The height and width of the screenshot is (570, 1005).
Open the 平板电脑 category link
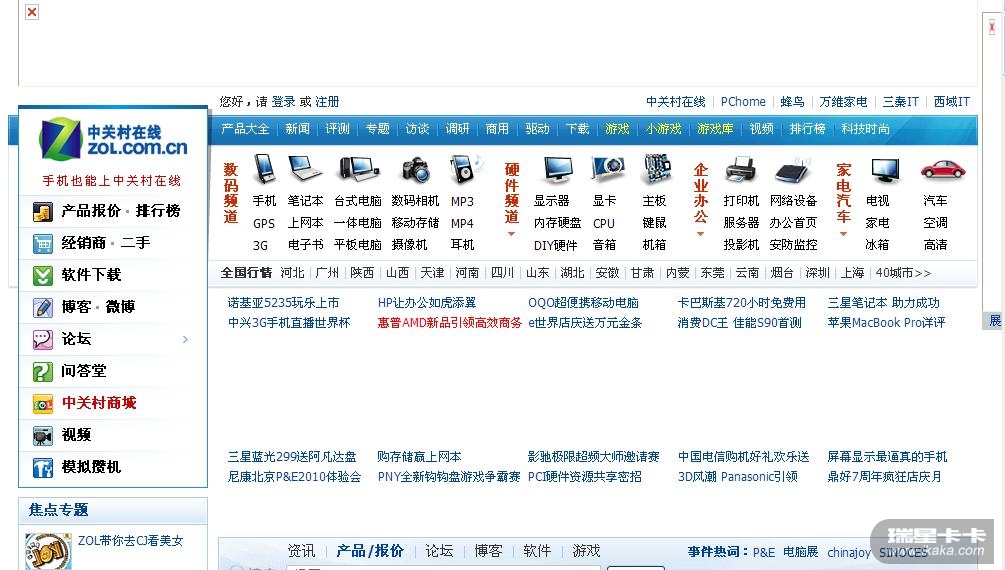tap(358, 245)
